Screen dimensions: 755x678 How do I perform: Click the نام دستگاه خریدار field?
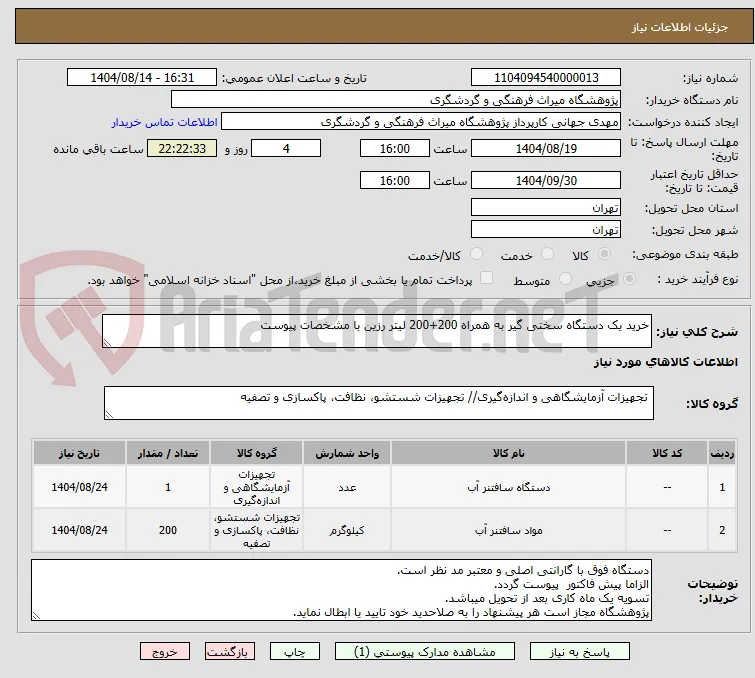[396, 100]
